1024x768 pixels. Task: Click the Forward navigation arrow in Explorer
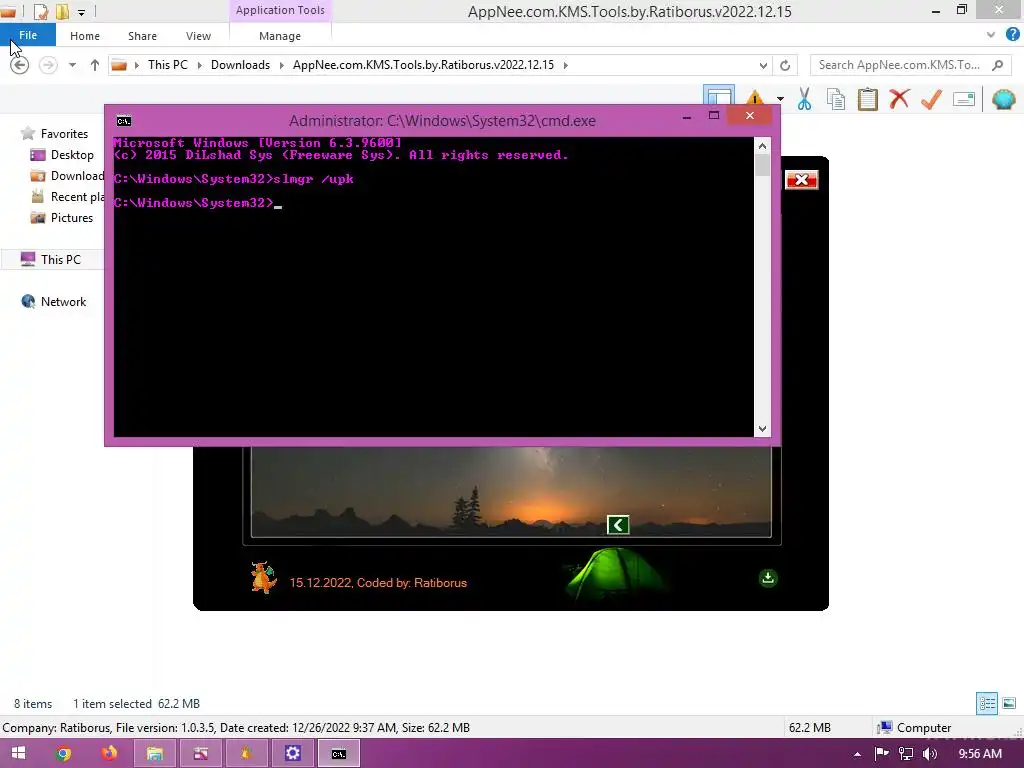click(48, 65)
